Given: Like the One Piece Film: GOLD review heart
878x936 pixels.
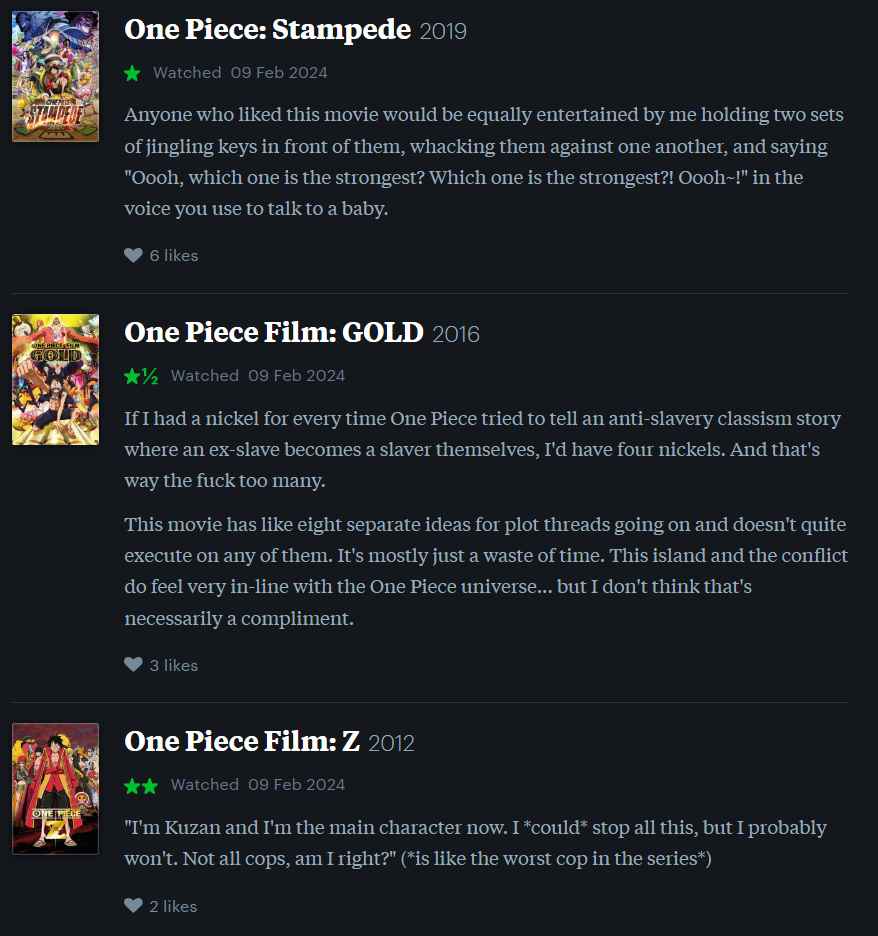Looking at the screenshot, I should [x=133, y=665].
